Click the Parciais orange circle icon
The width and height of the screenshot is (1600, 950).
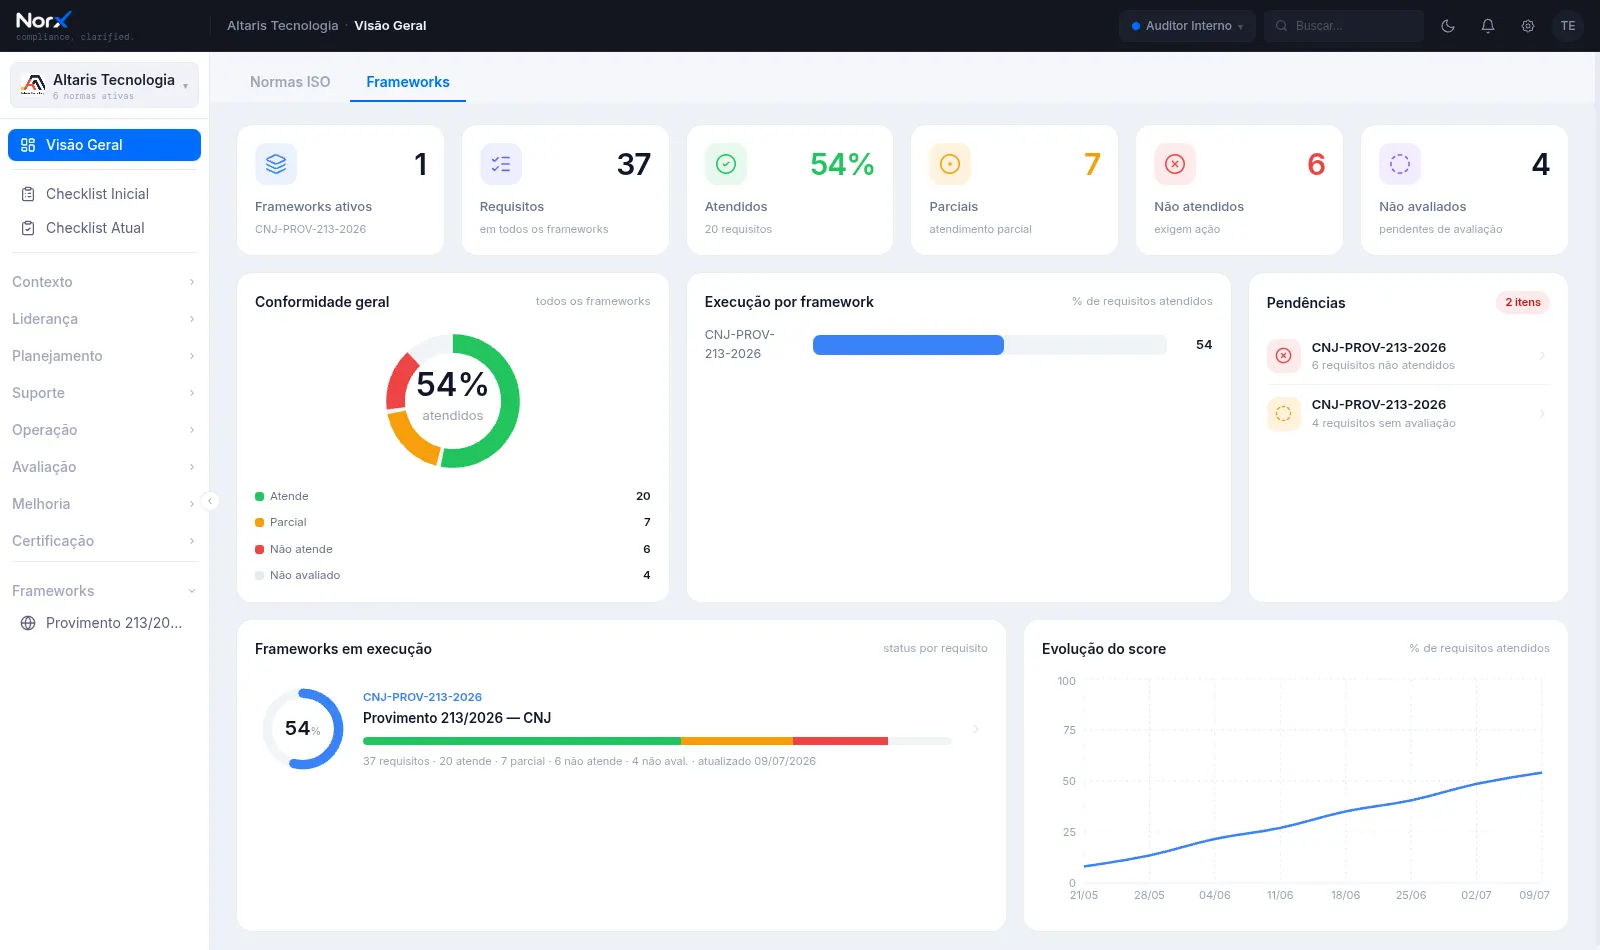(x=950, y=164)
